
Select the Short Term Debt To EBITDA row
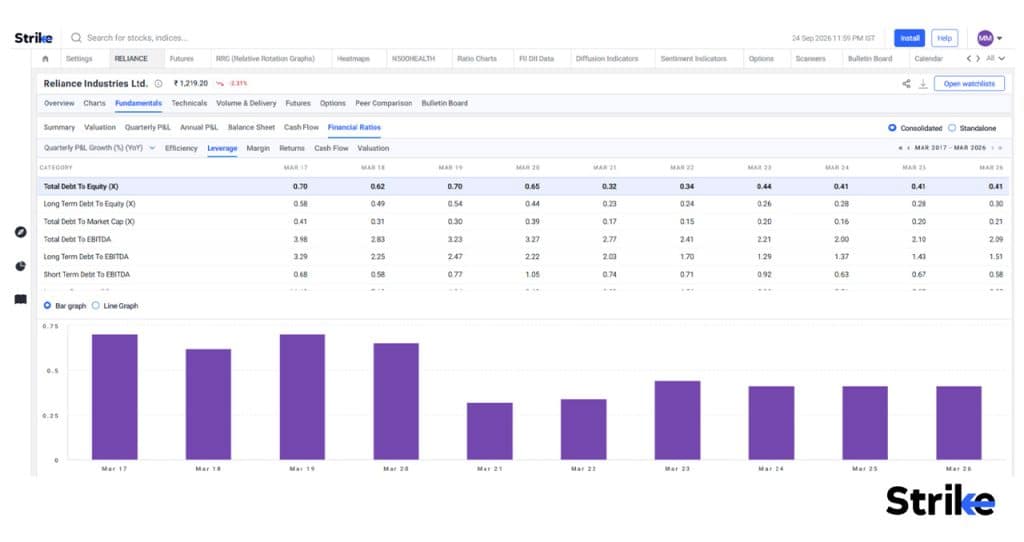pos(523,274)
